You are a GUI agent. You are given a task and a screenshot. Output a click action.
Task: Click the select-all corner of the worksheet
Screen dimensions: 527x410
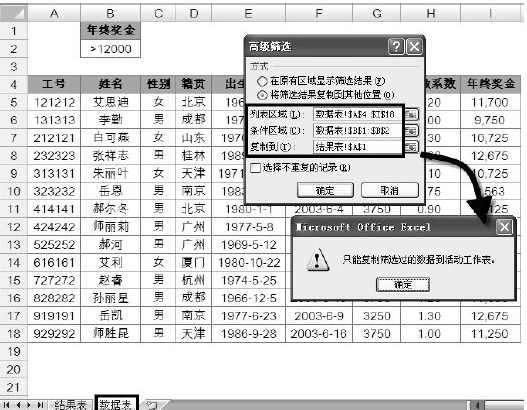pos(13,13)
